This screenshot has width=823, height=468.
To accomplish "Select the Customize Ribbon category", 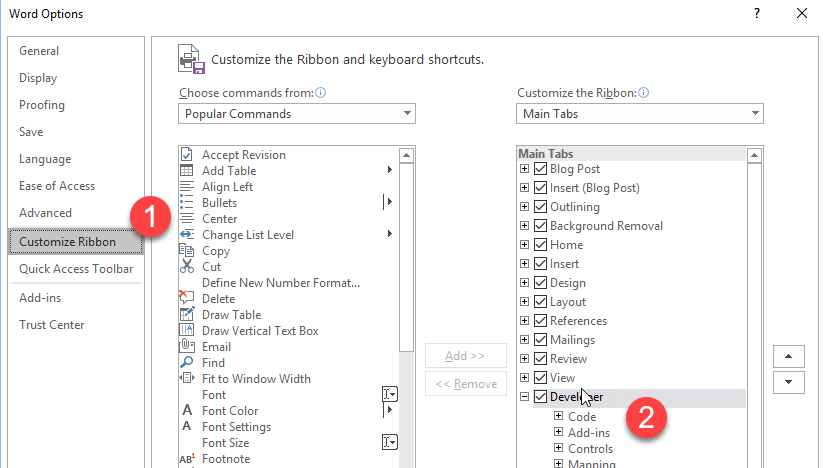I will click(76, 241).
